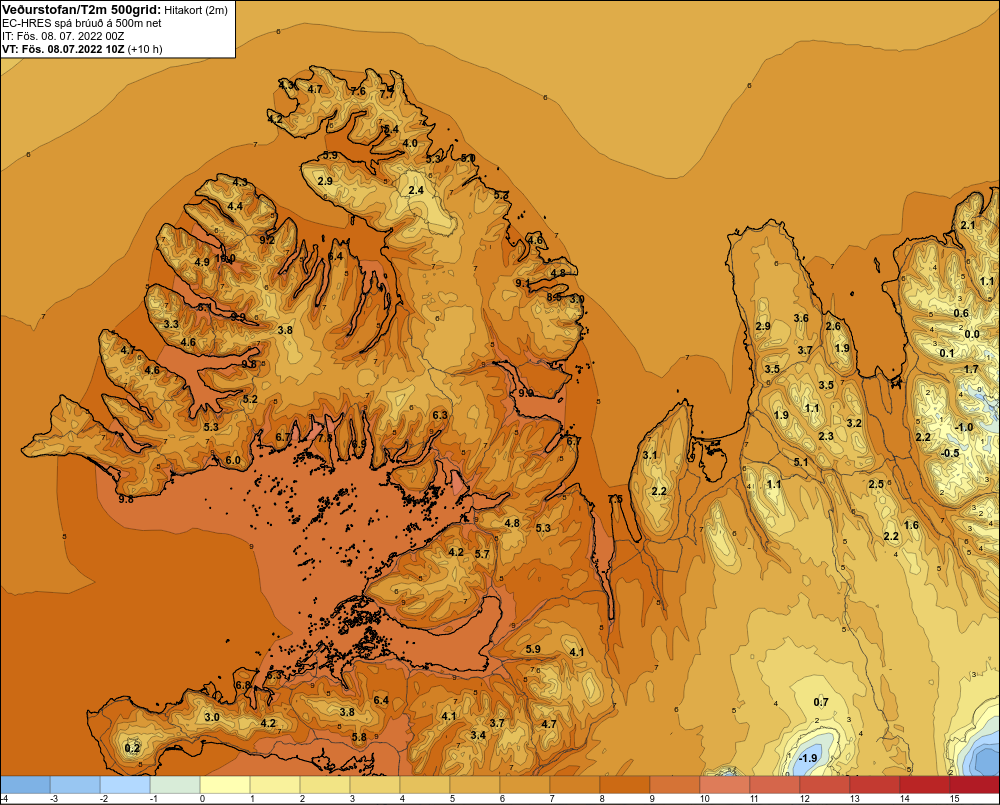Select the dark red legend swatch between 14 and 15
The image size is (1000, 805).
924,785
